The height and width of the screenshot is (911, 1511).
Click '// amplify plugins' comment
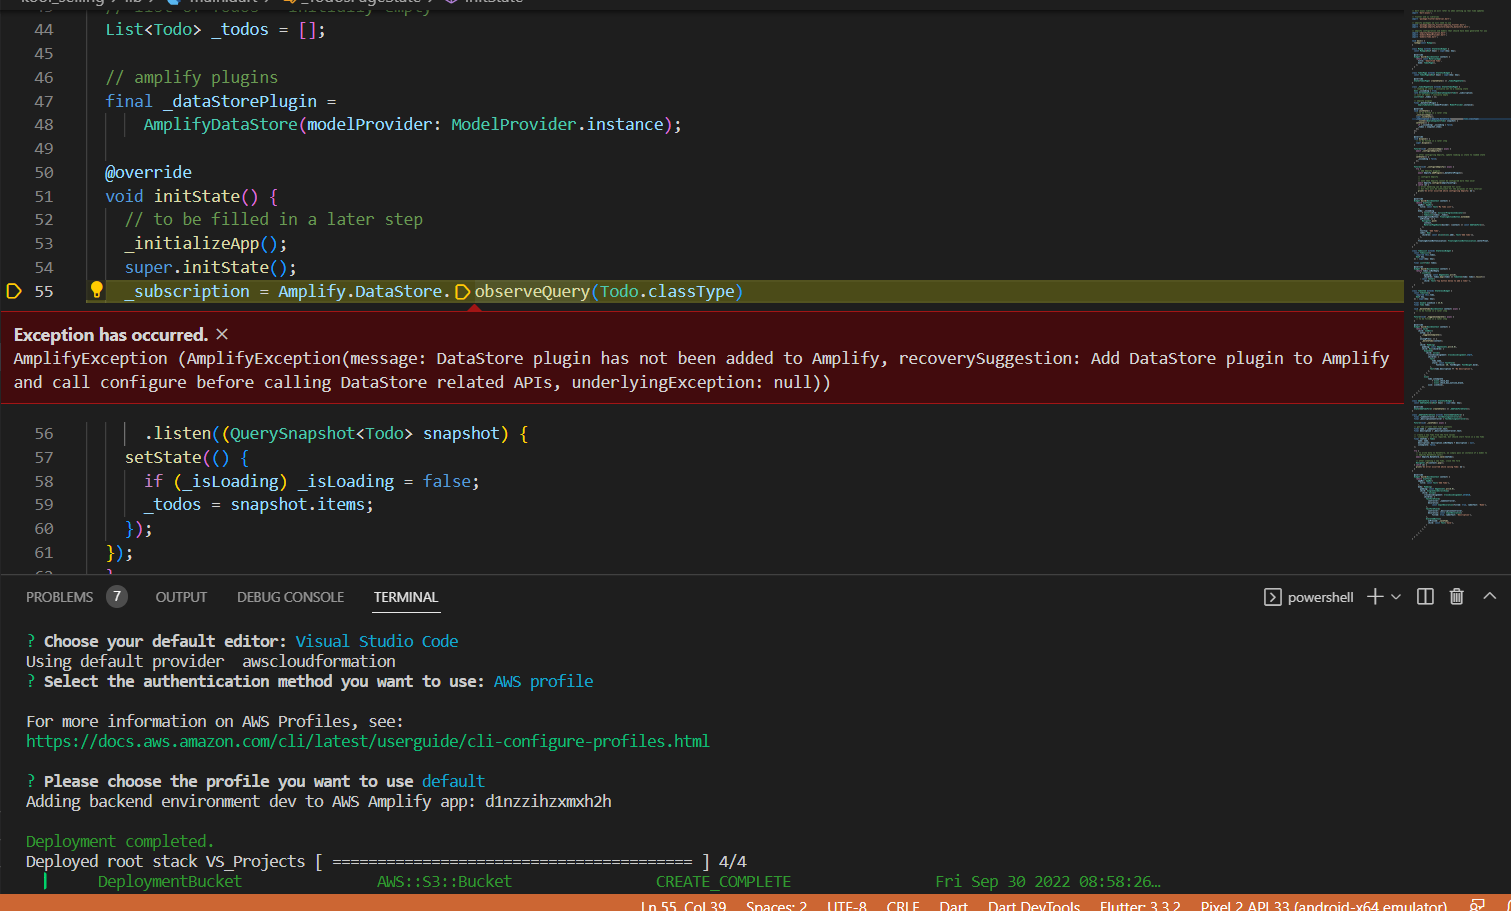click(192, 77)
